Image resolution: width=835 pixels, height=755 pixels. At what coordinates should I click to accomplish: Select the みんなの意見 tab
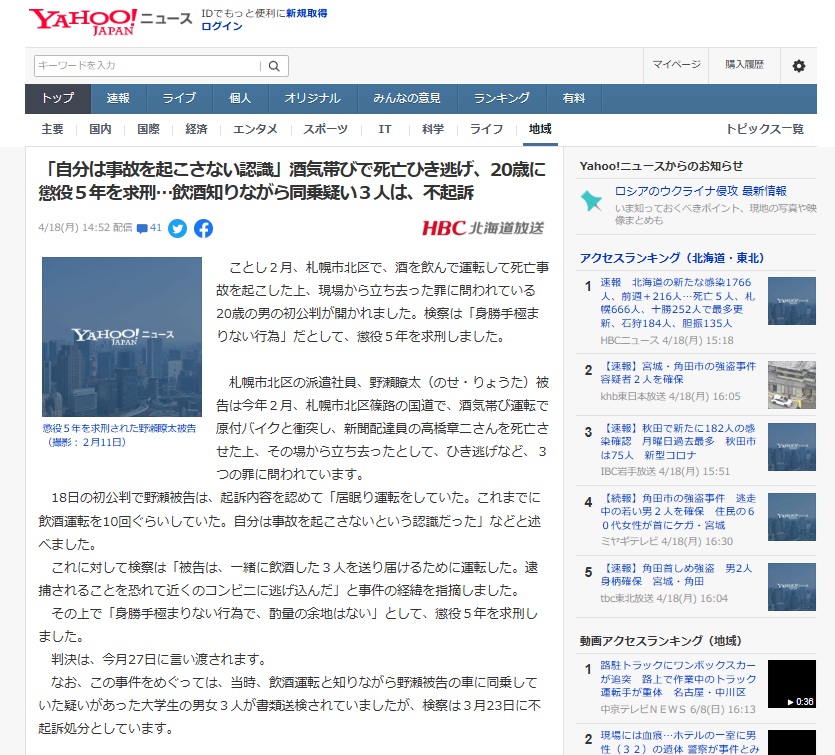coord(407,99)
